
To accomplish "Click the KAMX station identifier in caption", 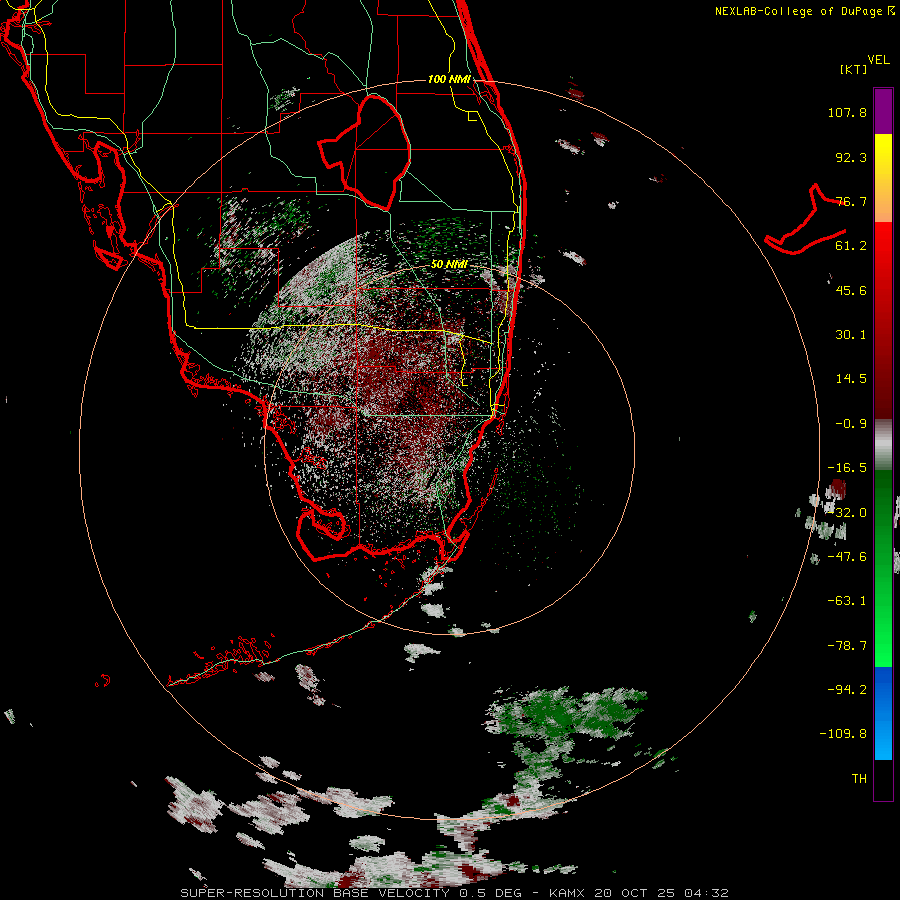I will (x=568, y=893).
